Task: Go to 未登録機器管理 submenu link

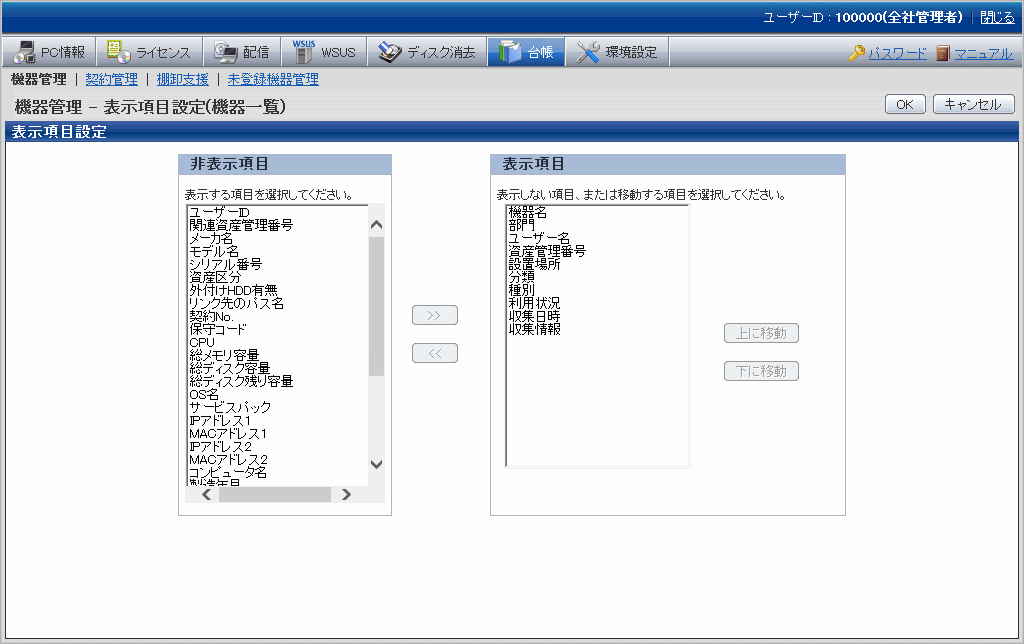Action: pyautogui.click(x=273, y=79)
